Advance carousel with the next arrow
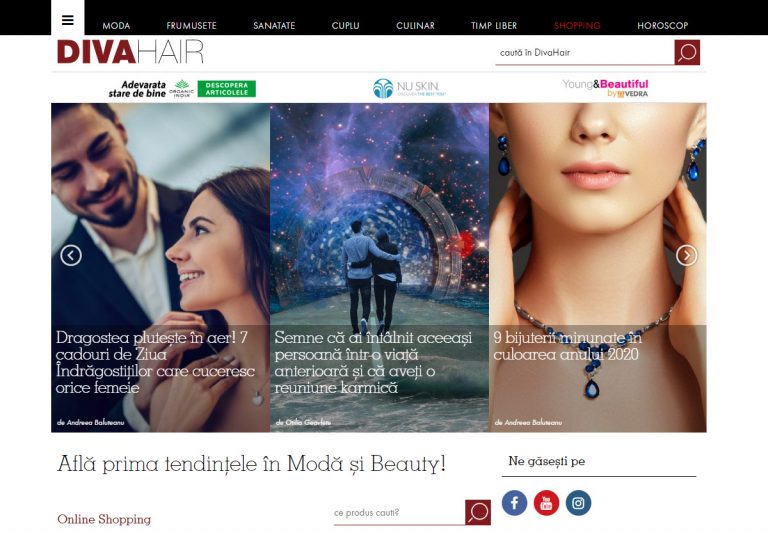This screenshot has height=533, width=768. 686,255
